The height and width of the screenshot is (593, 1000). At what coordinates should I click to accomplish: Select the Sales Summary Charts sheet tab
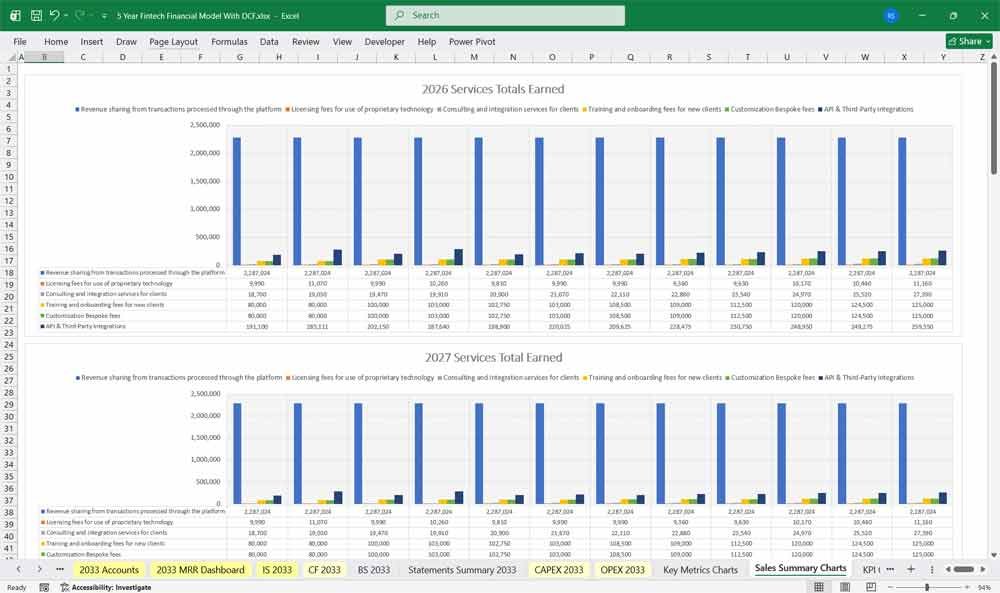800,568
